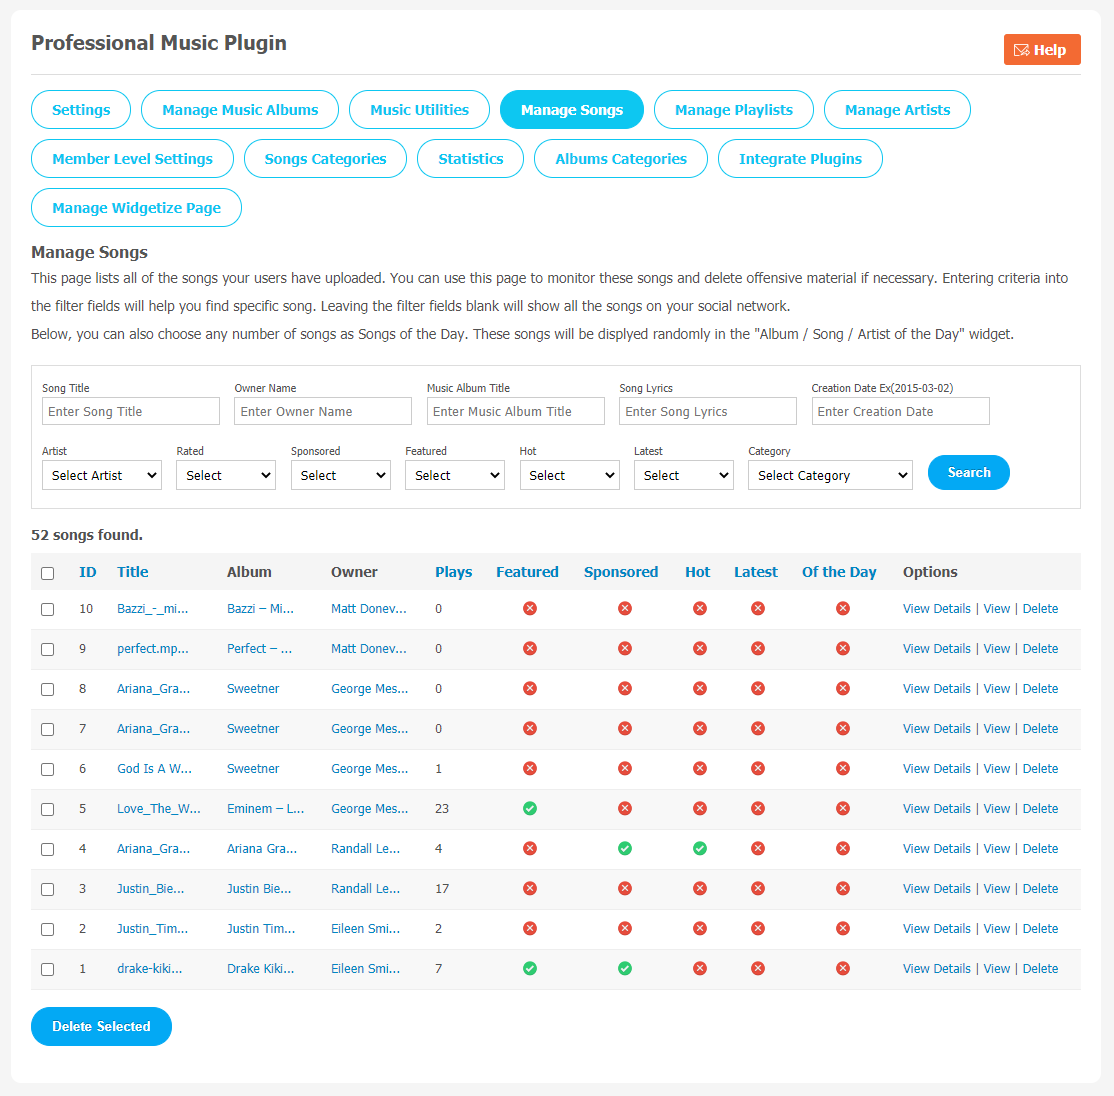Toggle Sponsored status icon for song ID 5
Viewport: 1114px width, 1096px height.
point(624,808)
